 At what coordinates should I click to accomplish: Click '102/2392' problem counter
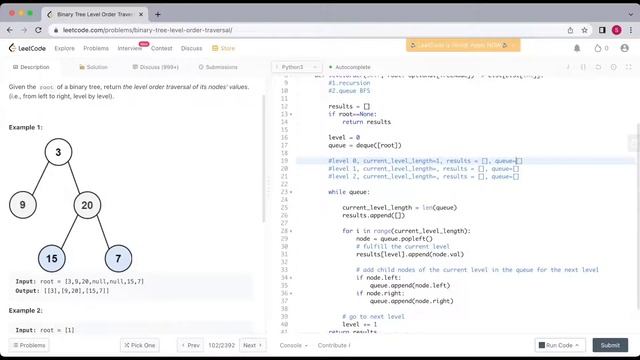pos(221,345)
